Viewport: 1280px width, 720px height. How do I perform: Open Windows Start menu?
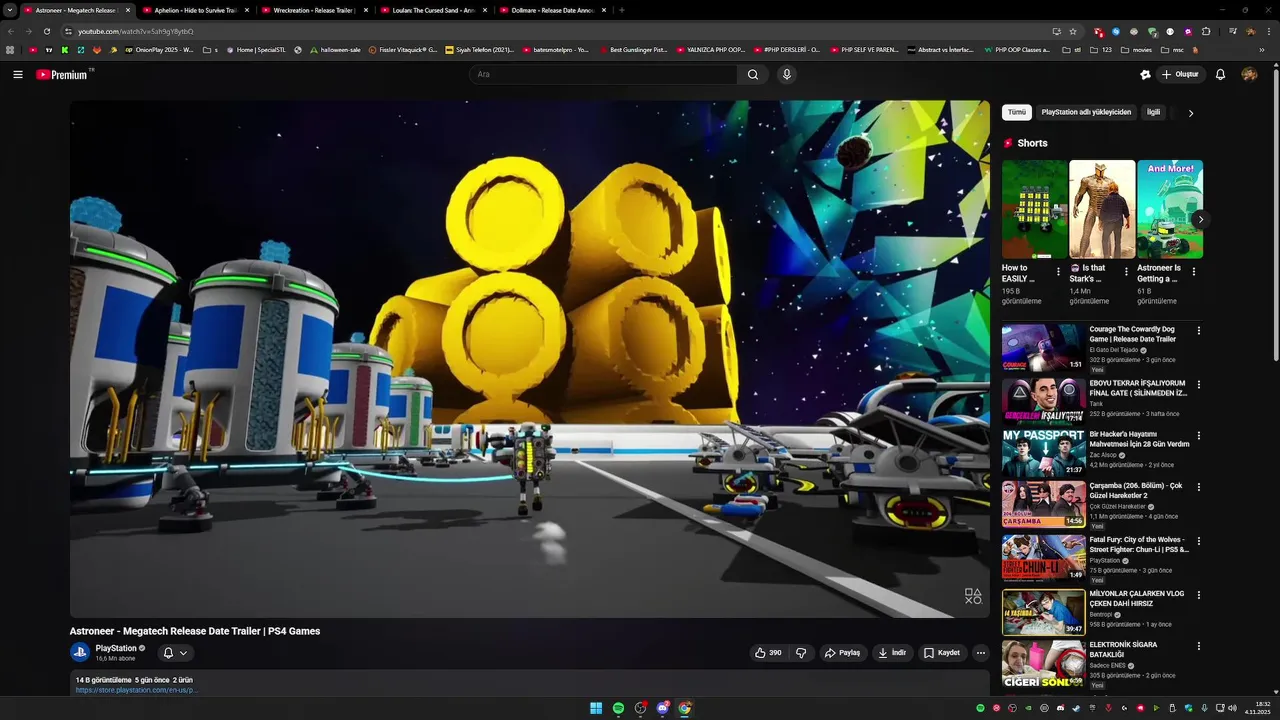596,708
